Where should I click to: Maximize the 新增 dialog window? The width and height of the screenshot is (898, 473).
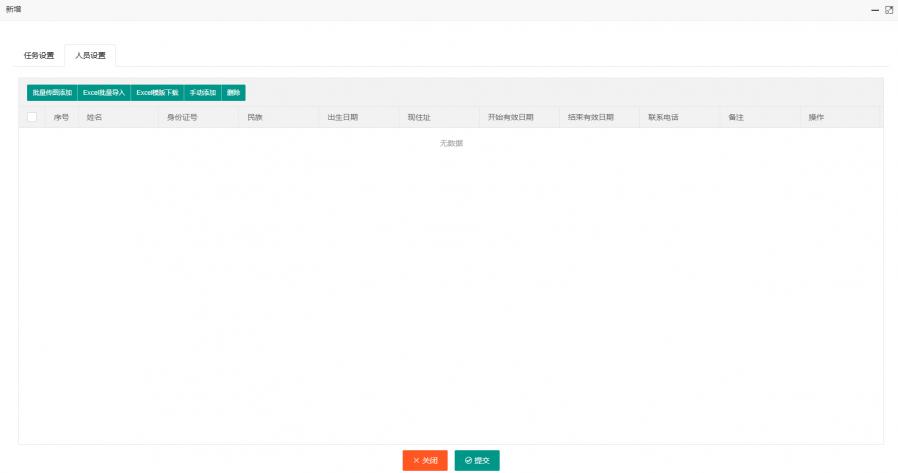[889, 9]
